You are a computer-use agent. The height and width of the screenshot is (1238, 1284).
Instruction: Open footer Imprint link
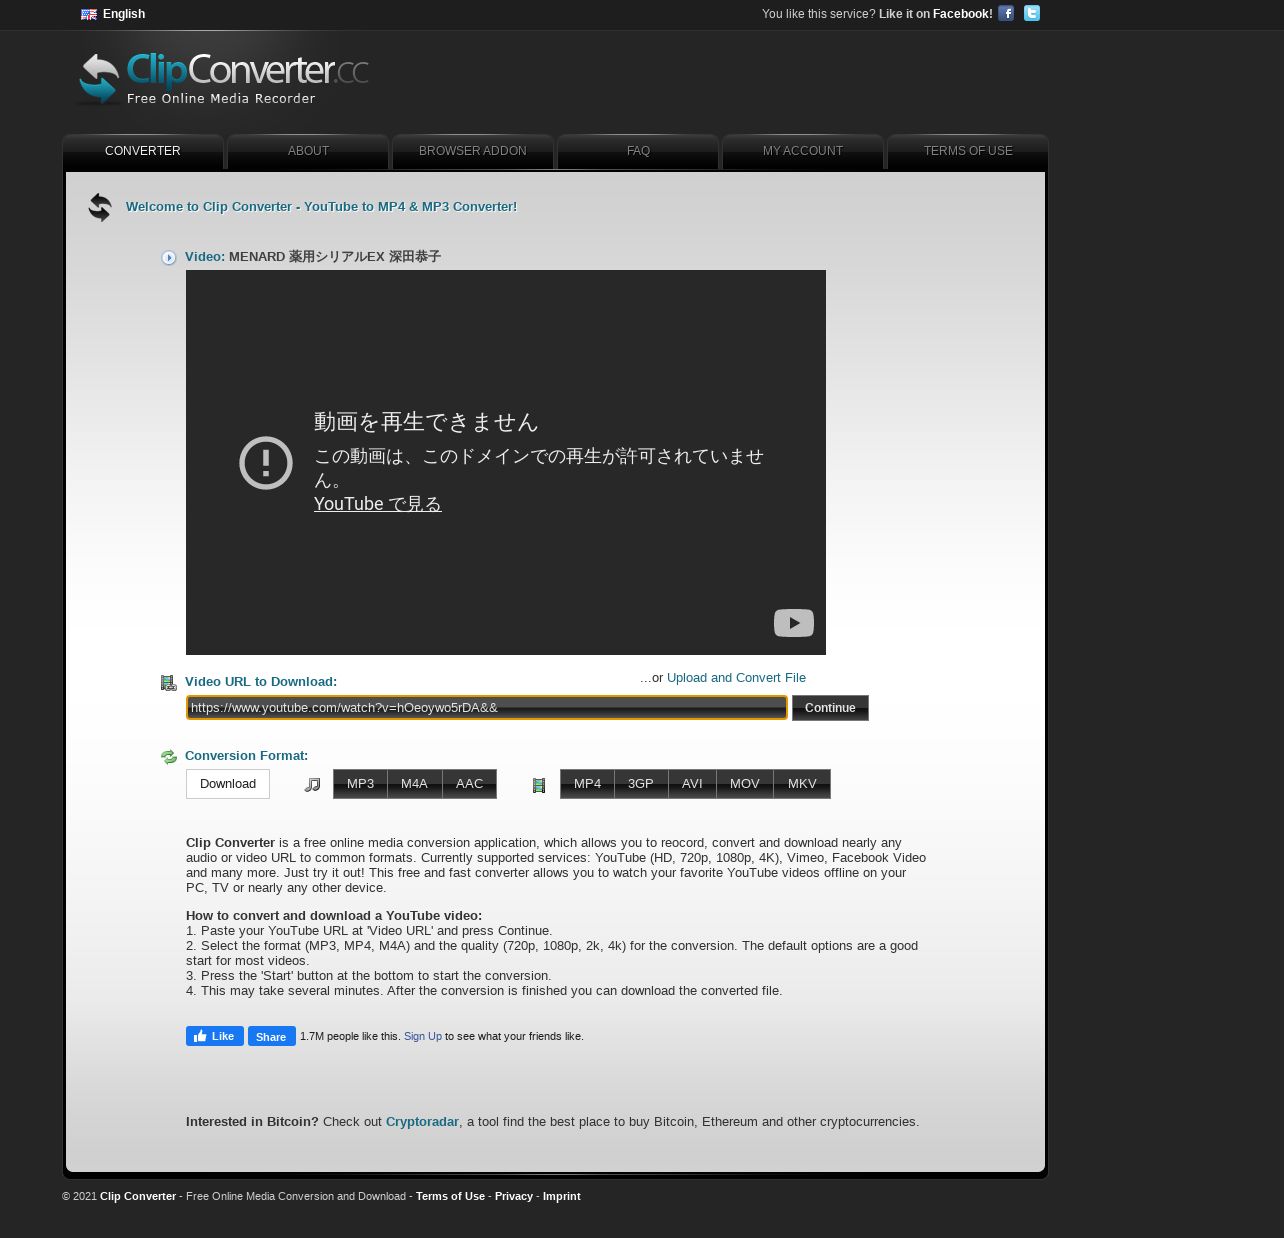coord(561,1196)
